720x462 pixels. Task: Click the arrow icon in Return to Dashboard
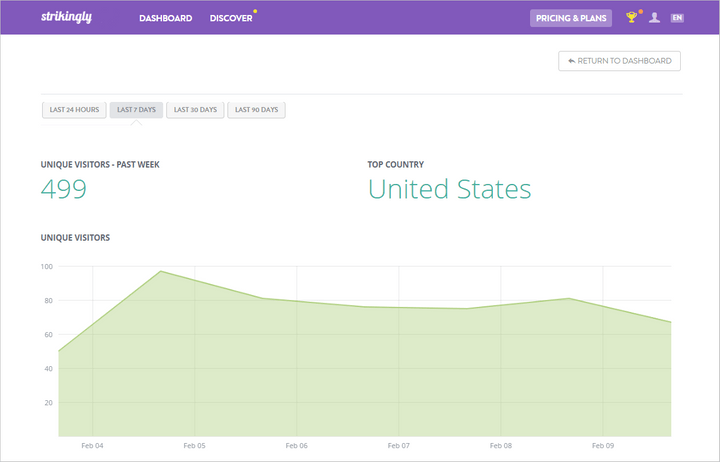tap(571, 61)
